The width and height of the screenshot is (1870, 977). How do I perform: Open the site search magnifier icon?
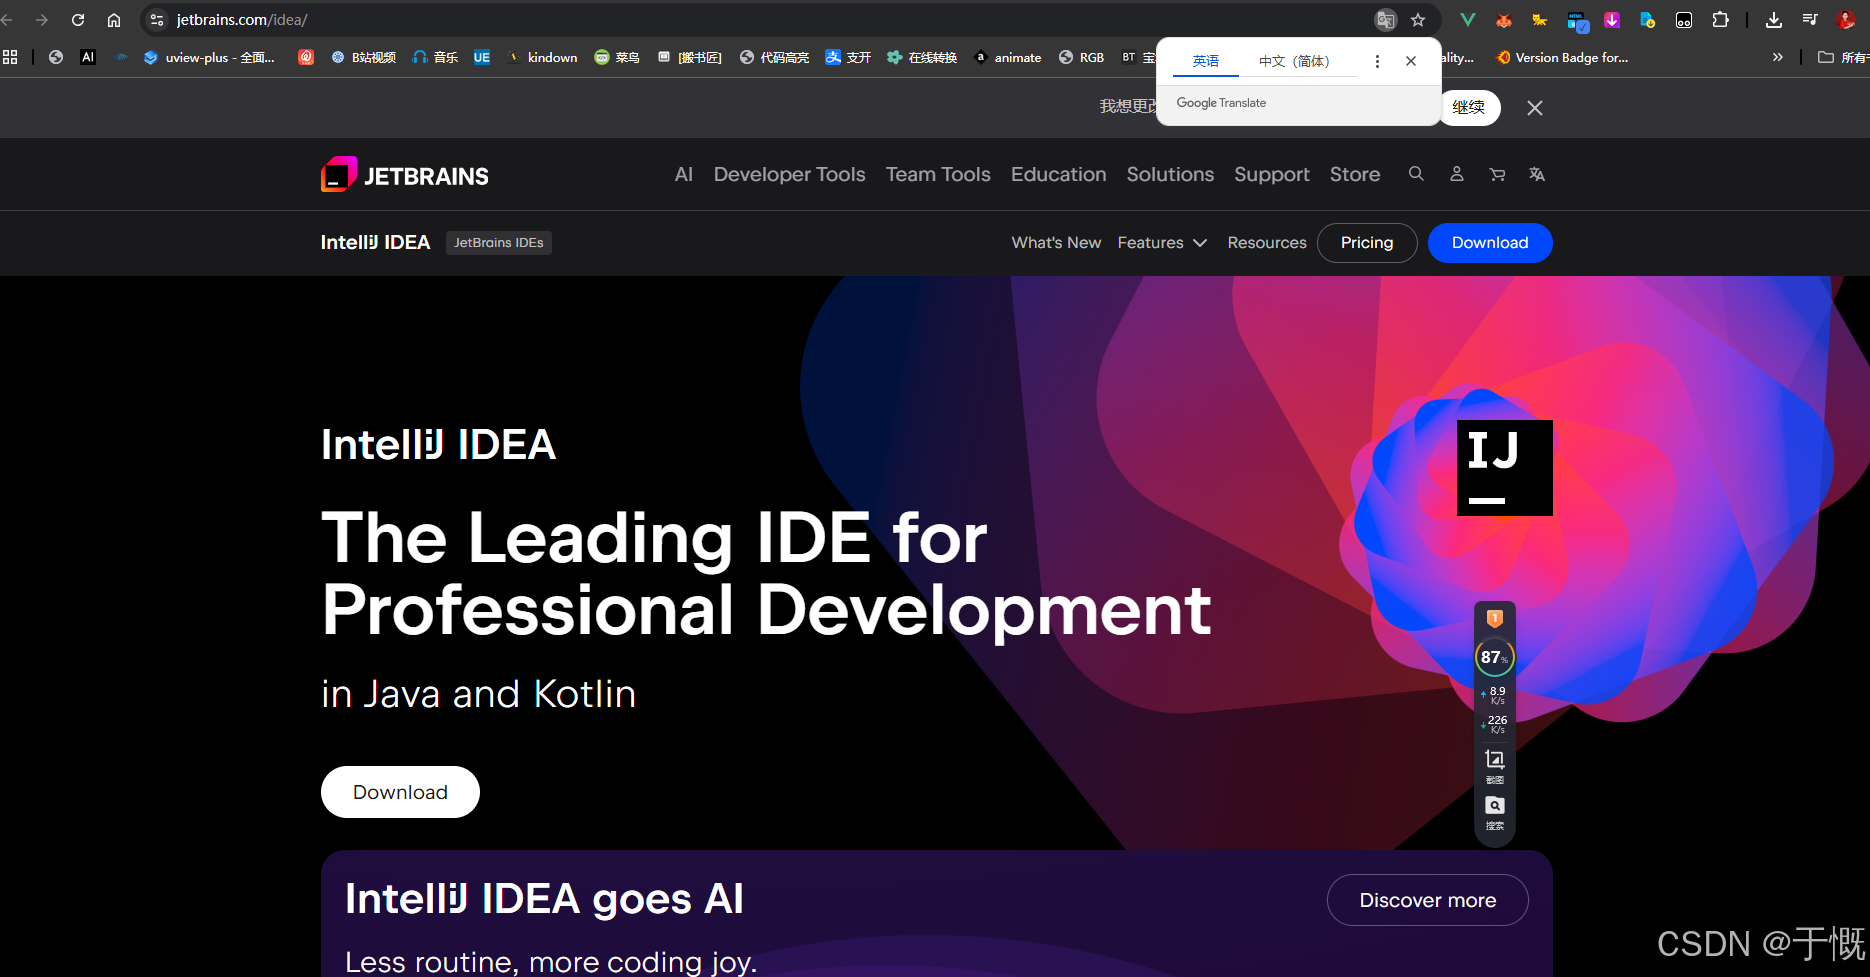pyautogui.click(x=1416, y=174)
